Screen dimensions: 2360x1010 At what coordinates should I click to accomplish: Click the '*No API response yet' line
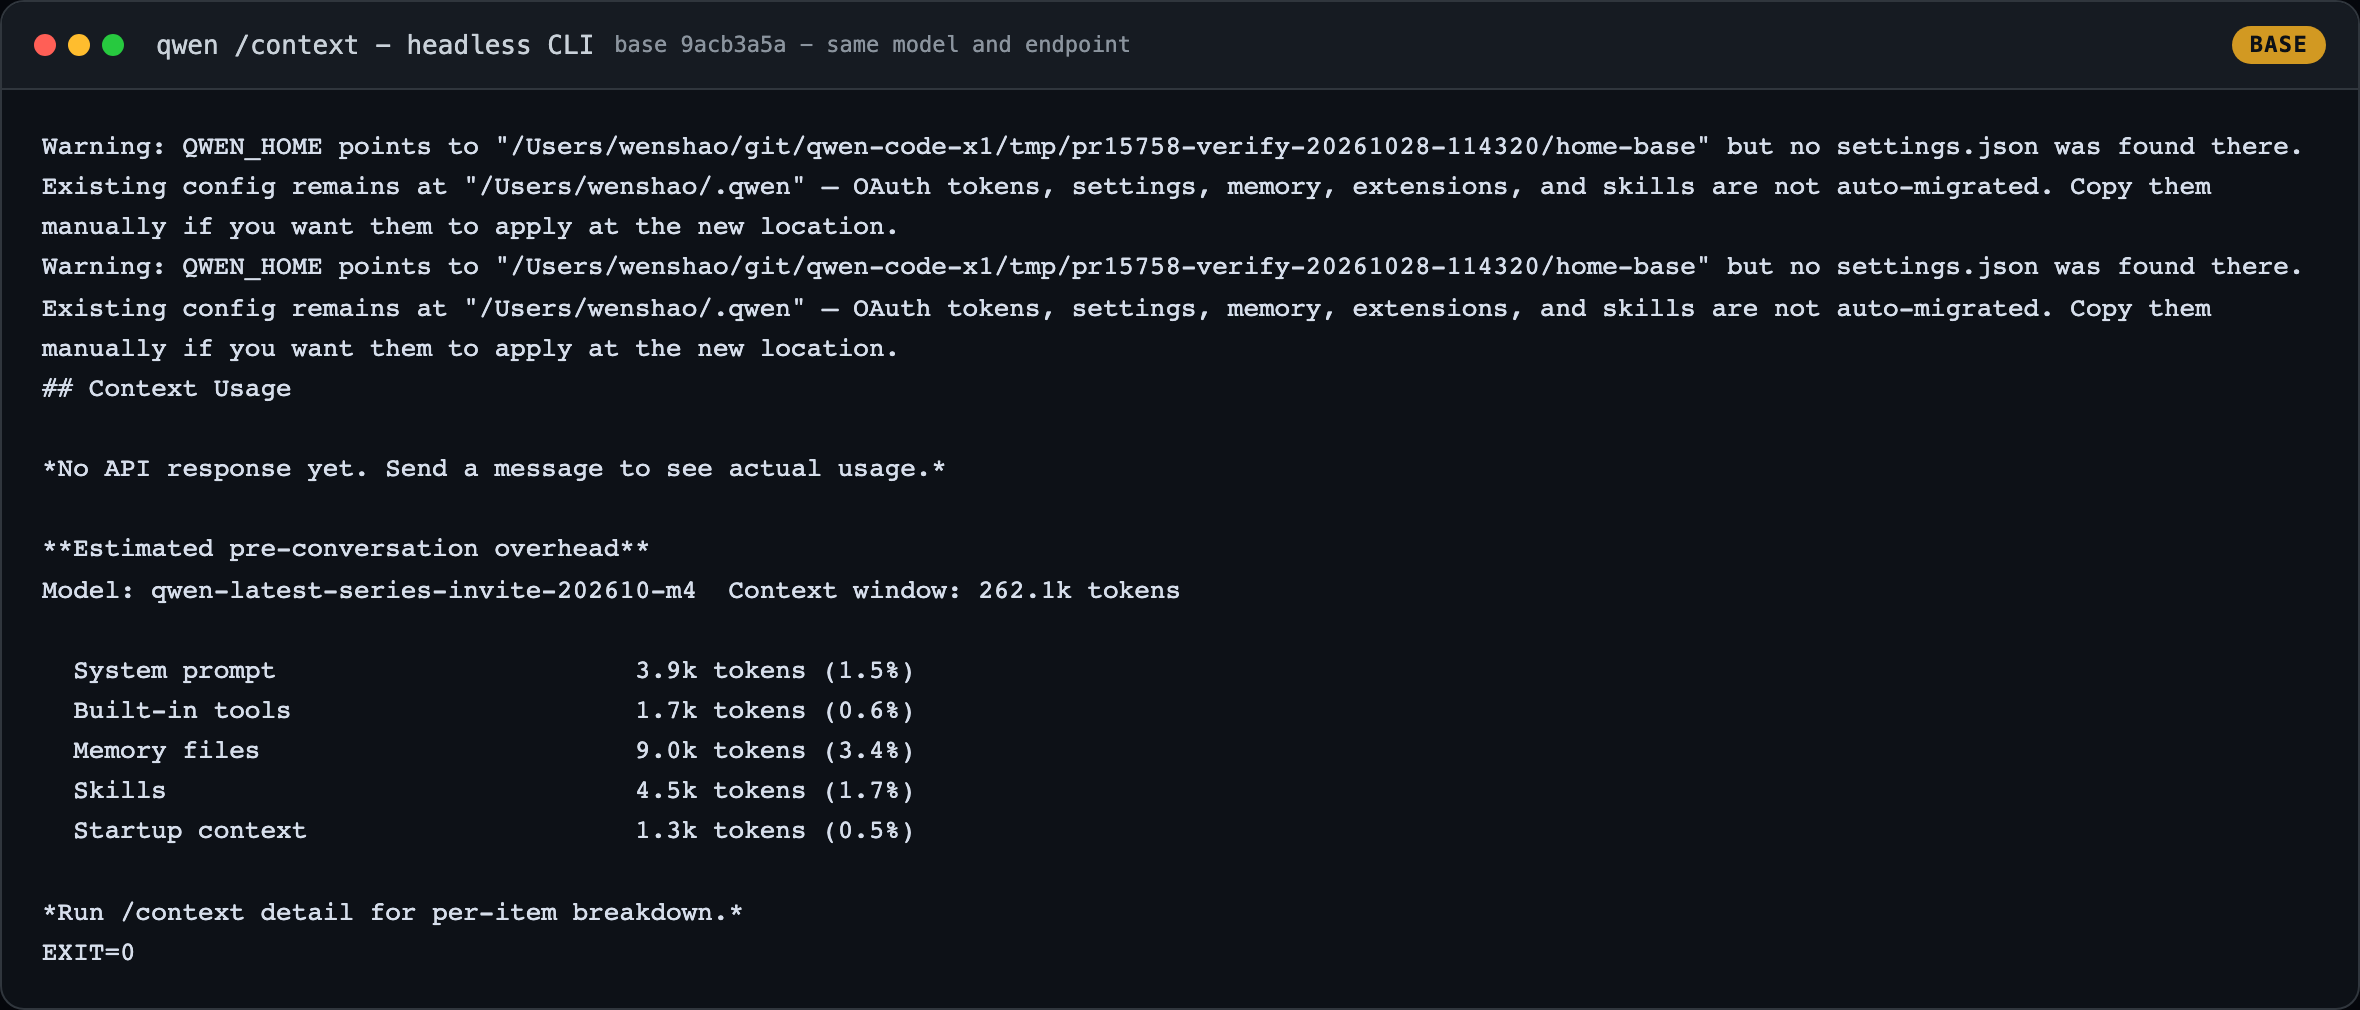(x=494, y=468)
